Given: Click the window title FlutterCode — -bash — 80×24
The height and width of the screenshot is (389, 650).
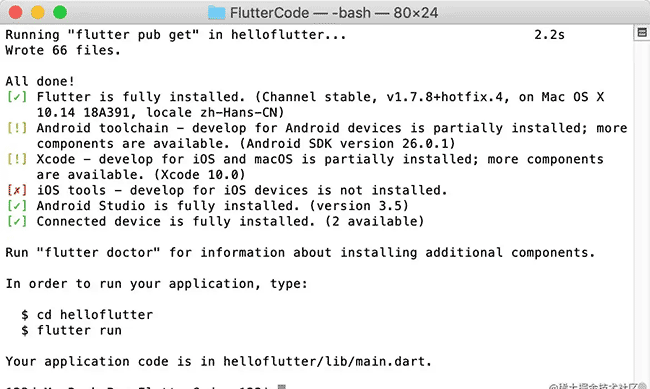Looking at the screenshot, I should click(x=334, y=13).
